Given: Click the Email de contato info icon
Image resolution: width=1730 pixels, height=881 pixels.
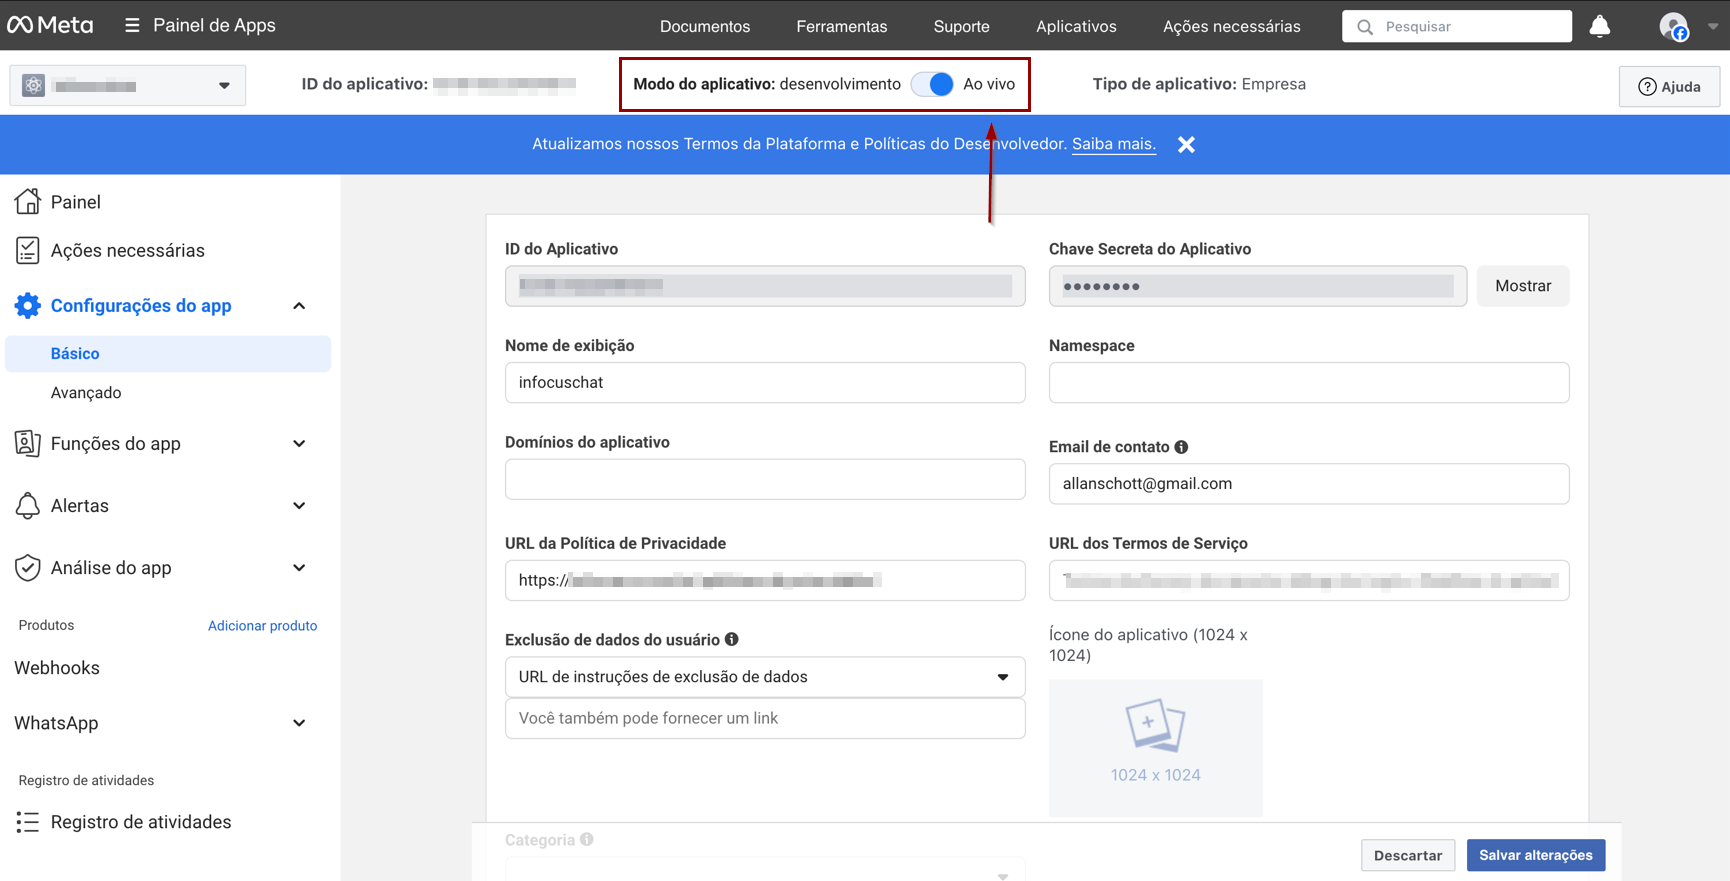Looking at the screenshot, I should (1181, 447).
